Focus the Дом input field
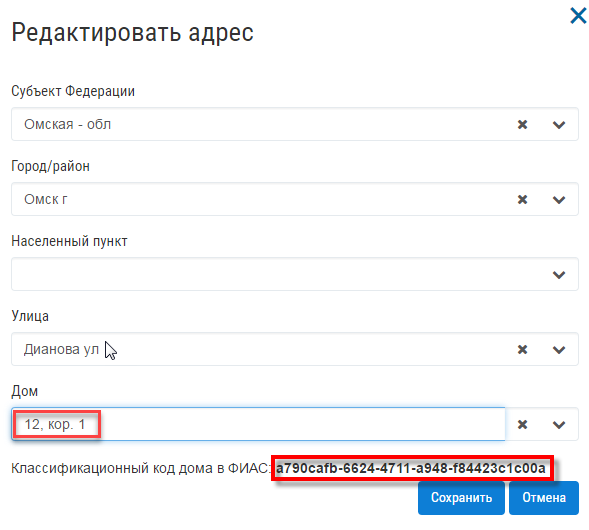 [x=258, y=424]
